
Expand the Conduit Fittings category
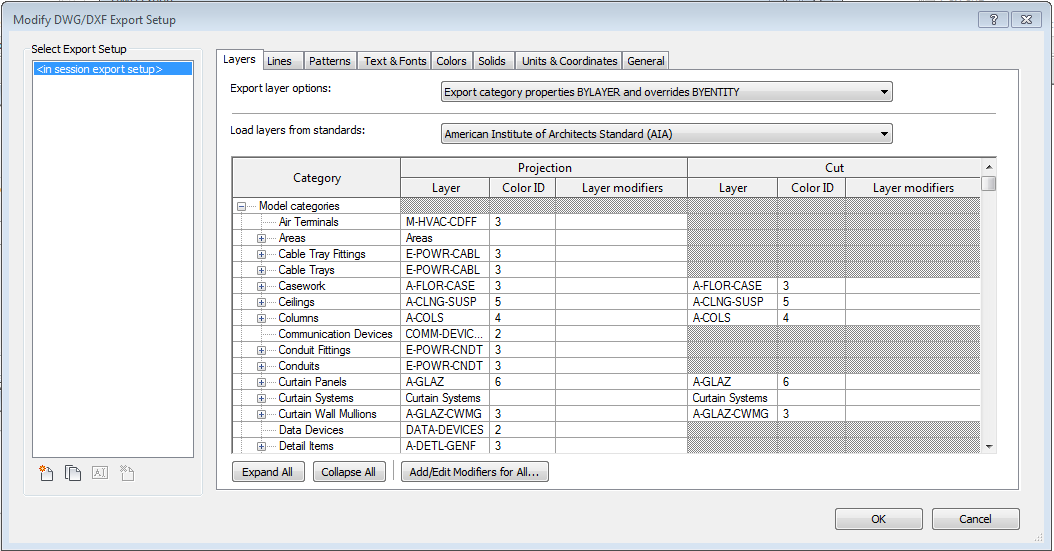261,351
